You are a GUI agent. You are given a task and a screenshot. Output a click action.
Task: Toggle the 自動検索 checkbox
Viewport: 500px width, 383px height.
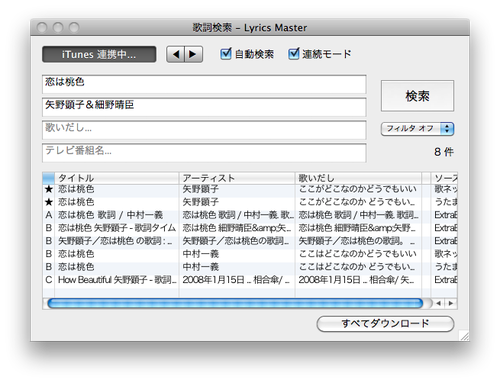226,54
